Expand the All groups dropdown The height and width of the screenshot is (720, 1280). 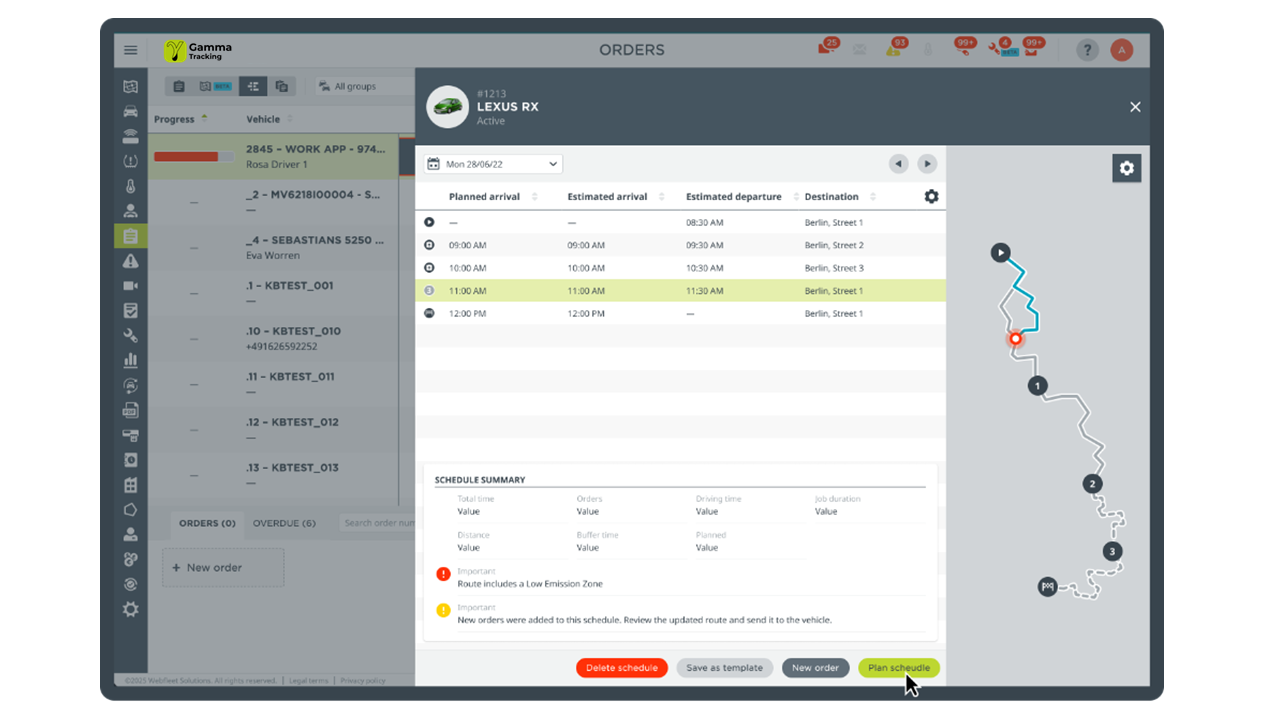[362, 87]
